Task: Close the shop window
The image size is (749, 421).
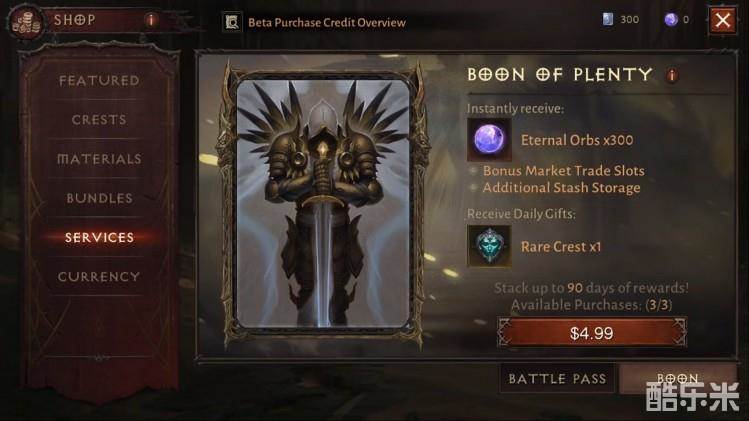Action: [722, 20]
